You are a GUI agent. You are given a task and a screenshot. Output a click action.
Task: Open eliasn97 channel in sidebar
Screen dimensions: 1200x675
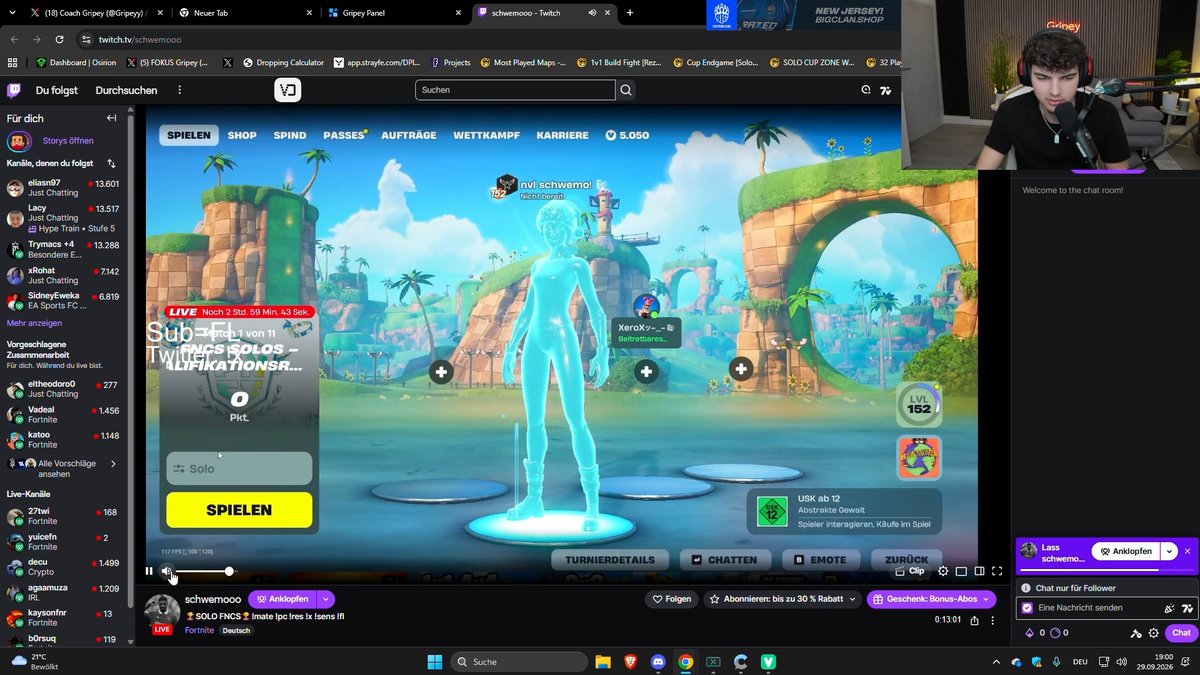click(x=64, y=188)
